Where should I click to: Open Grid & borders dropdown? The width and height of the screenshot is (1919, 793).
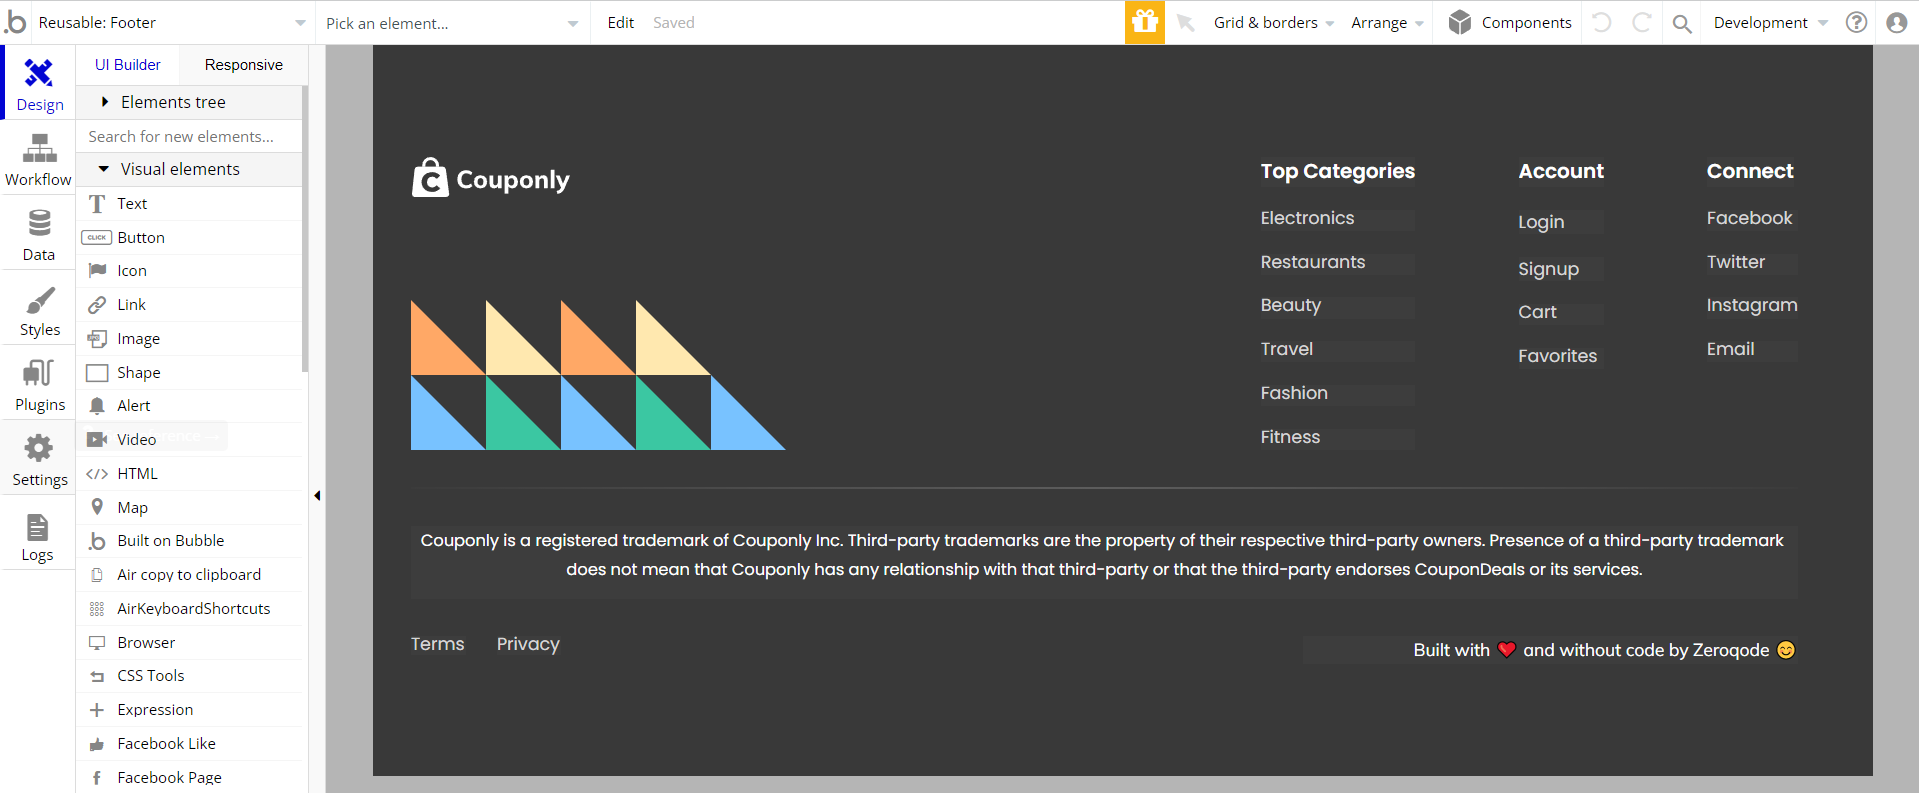click(1273, 22)
